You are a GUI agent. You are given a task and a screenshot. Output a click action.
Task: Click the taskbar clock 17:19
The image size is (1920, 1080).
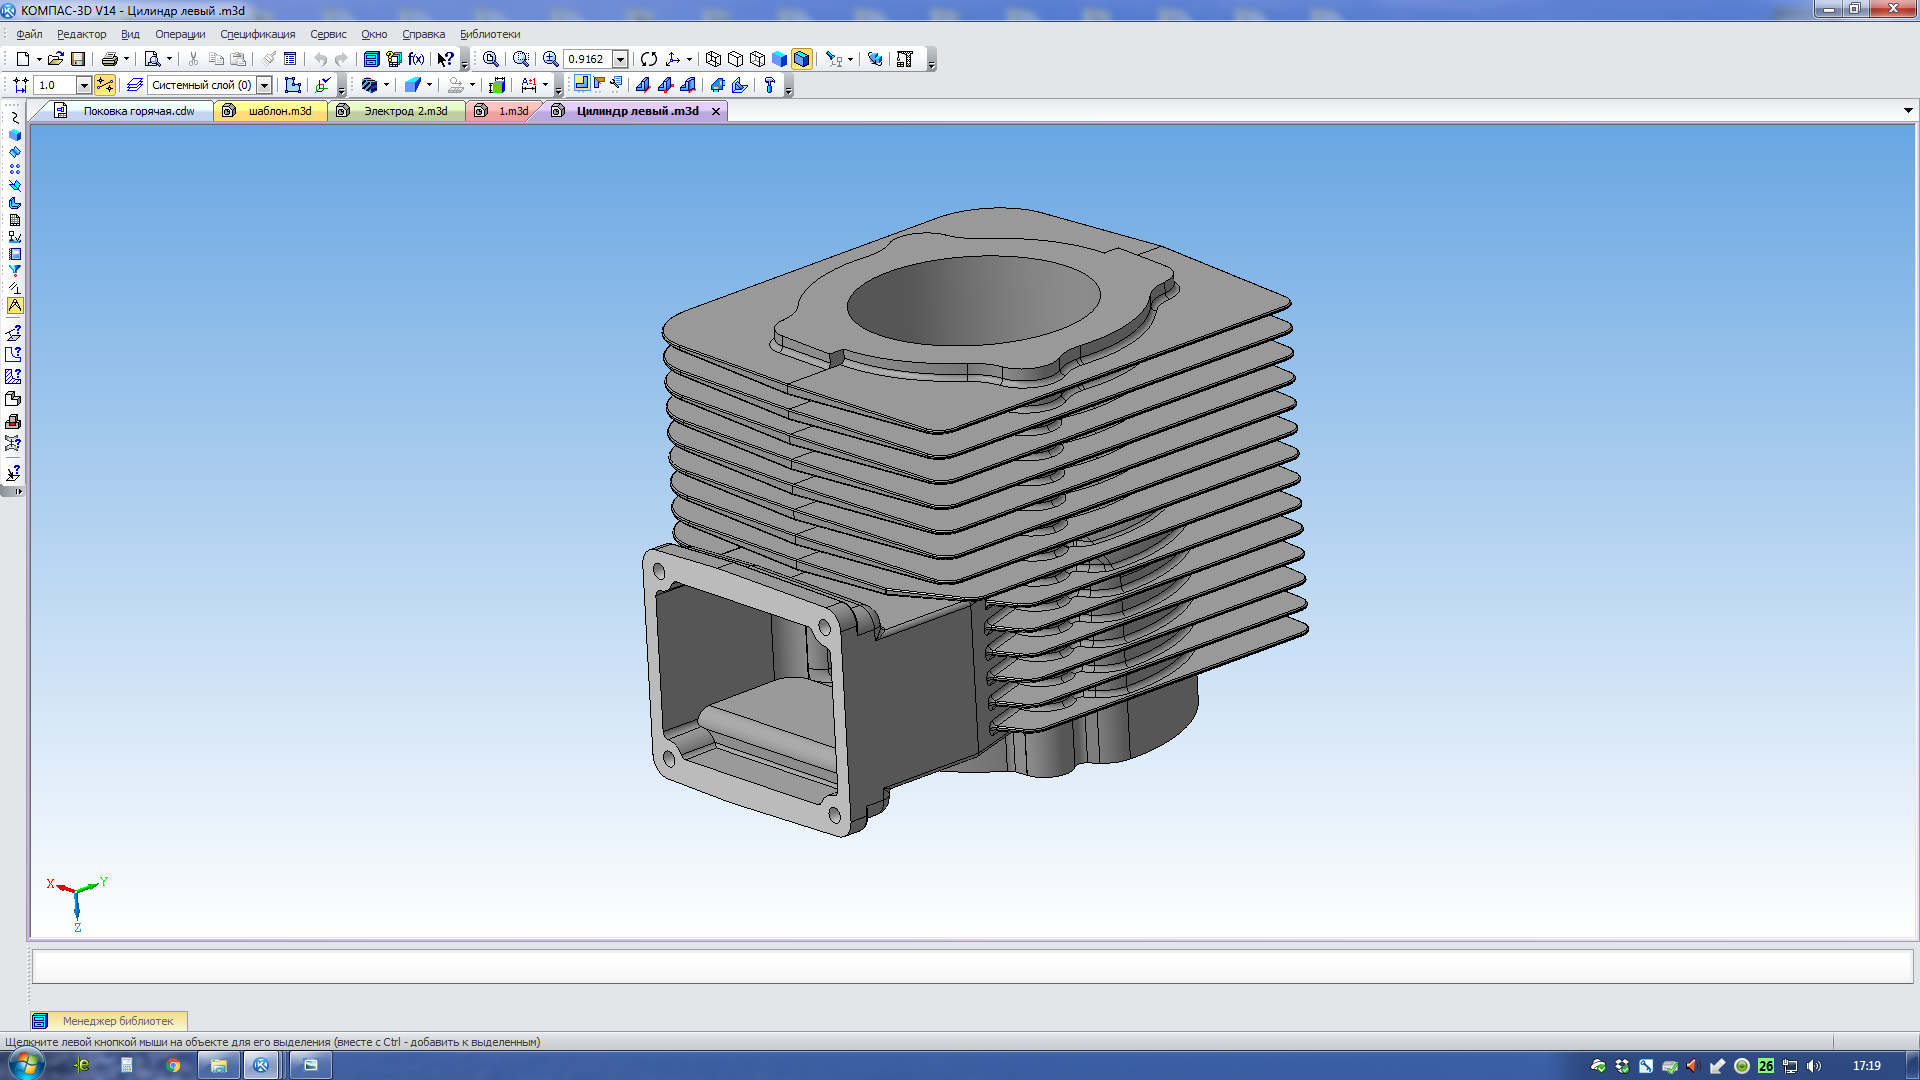tap(1866, 1066)
